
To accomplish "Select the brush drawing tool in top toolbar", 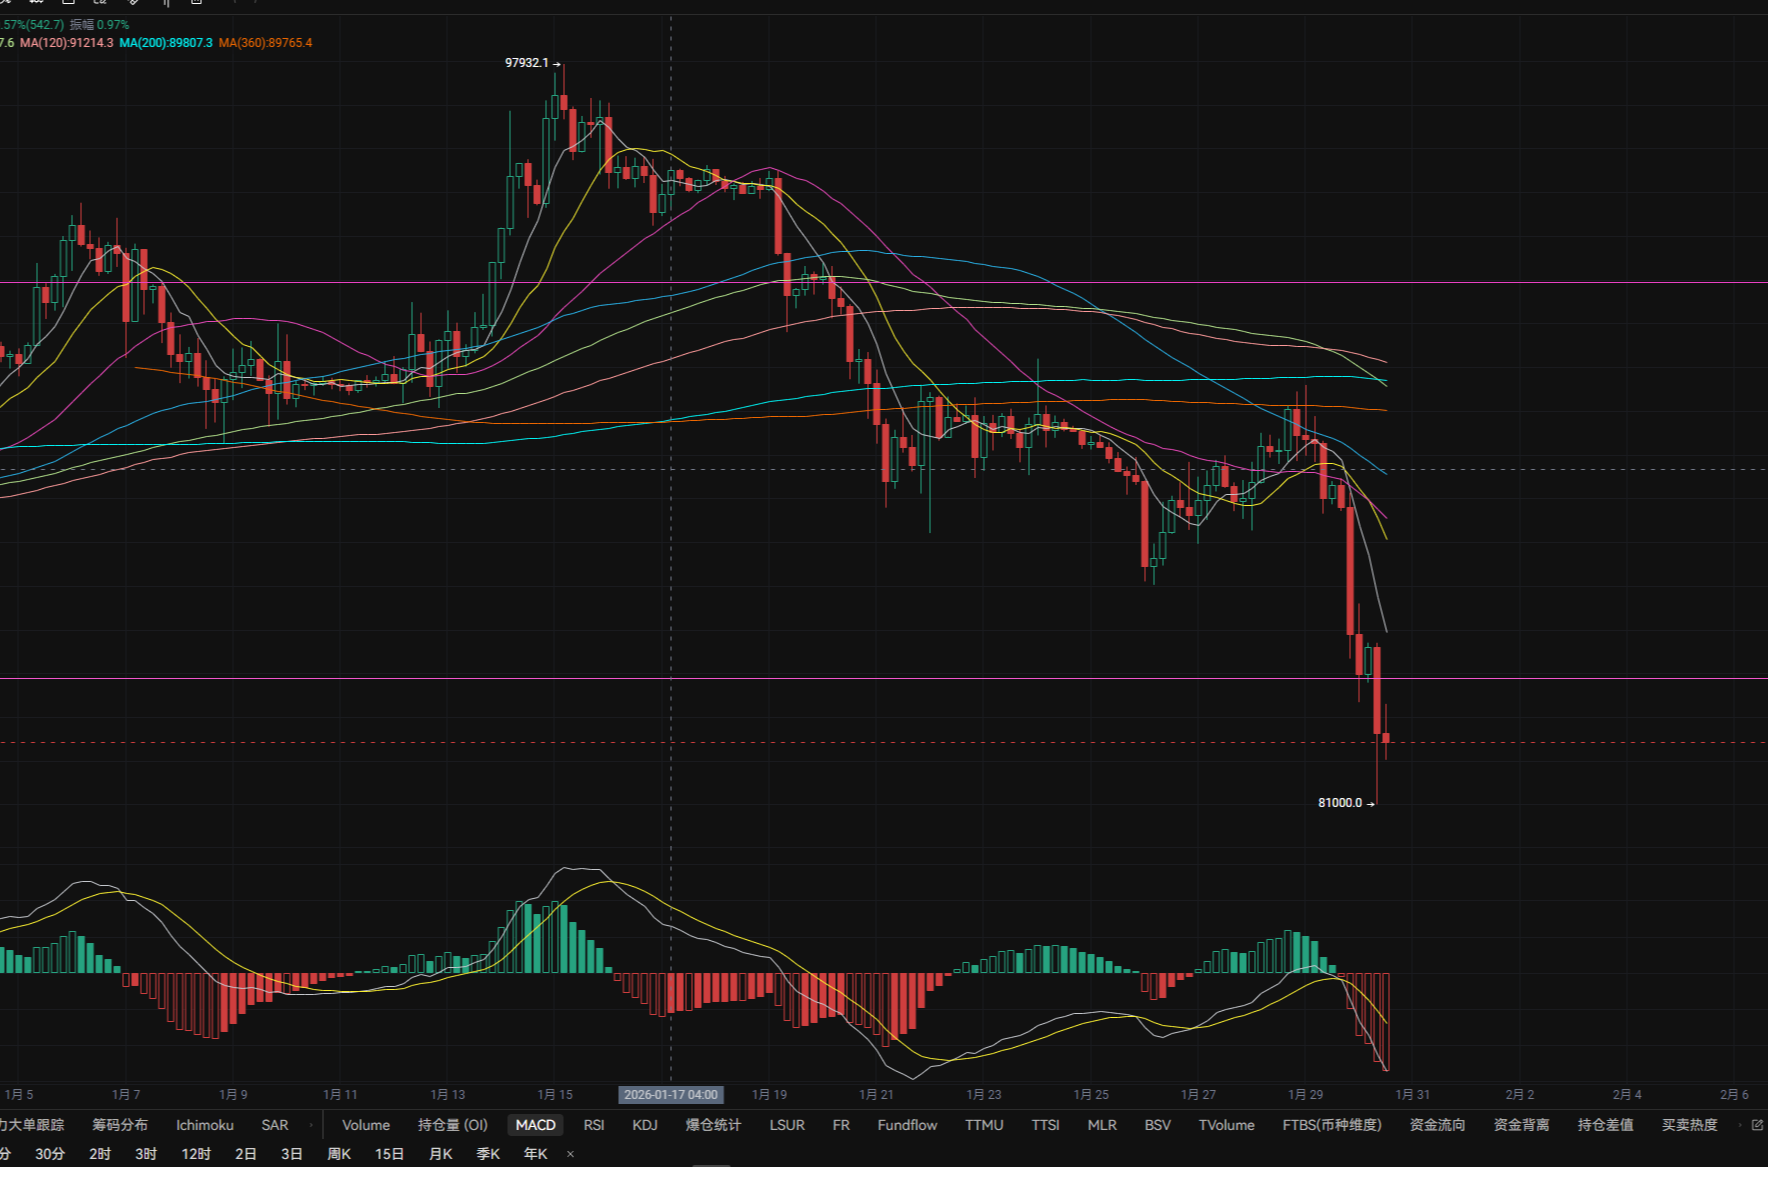I will coord(5,3).
